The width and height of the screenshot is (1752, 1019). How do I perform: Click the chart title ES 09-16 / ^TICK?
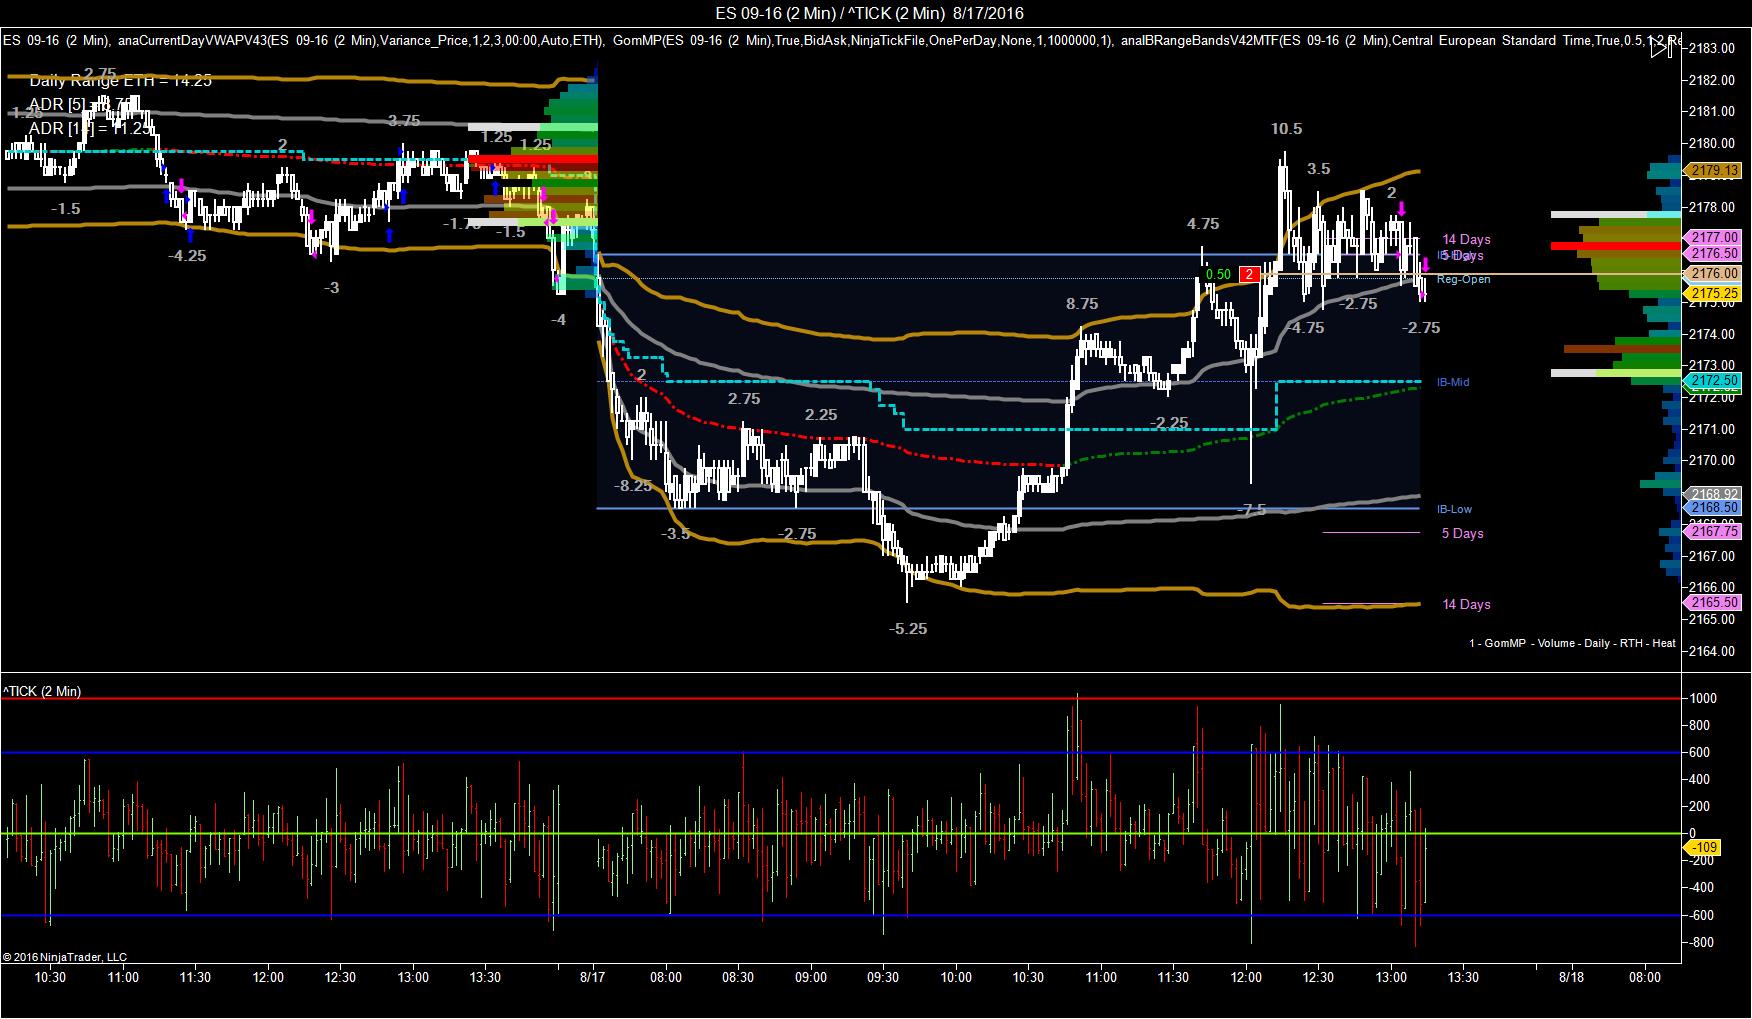tap(869, 13)
